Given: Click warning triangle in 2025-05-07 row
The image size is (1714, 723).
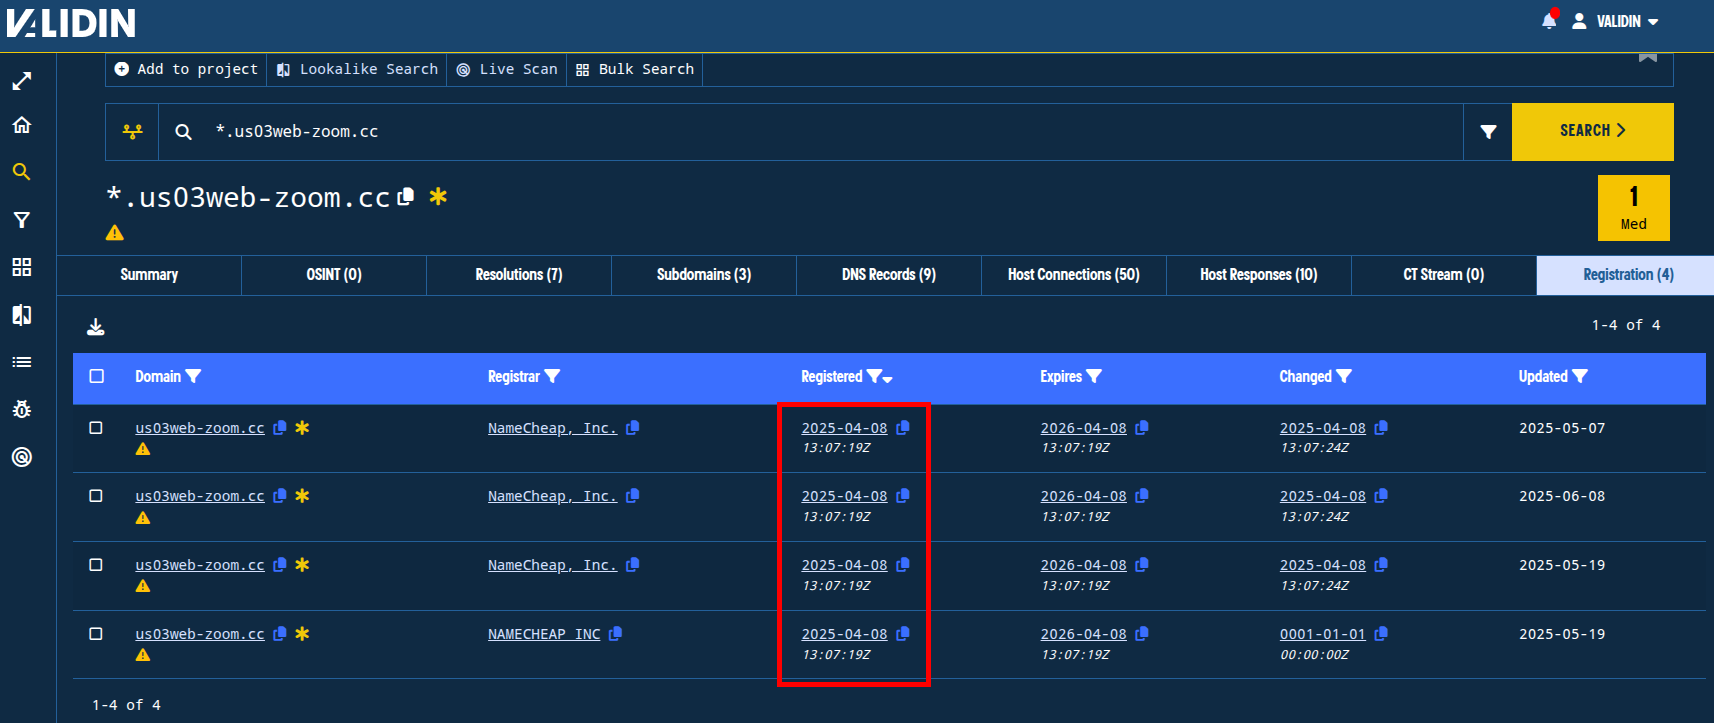Looking at the screenshot, I should tap(143, 449).
